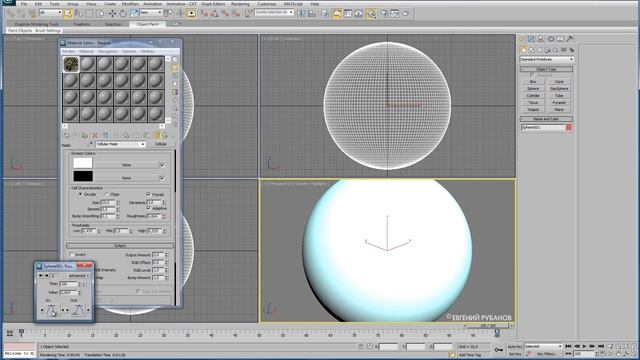Screen dimensions: 640x360
Task: Select the Rotate tool in main toolbar
Action: [x=123, y=13]
